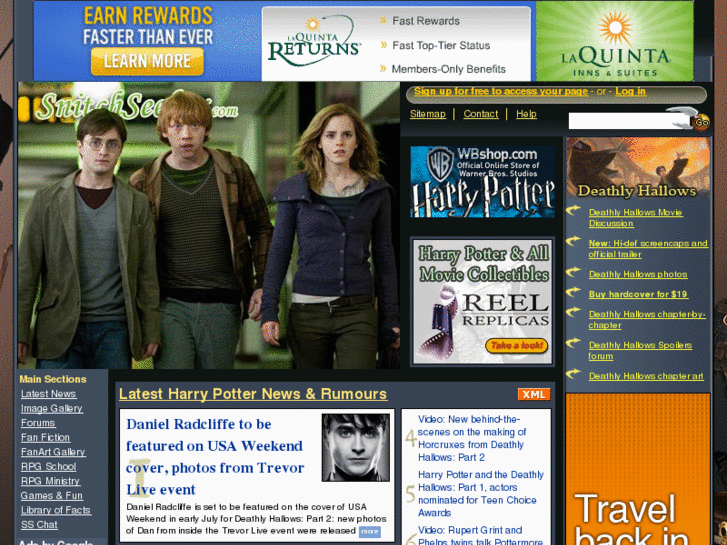Open Forums in Main Sections
The image size is (727, 545).
coord(38,423)
